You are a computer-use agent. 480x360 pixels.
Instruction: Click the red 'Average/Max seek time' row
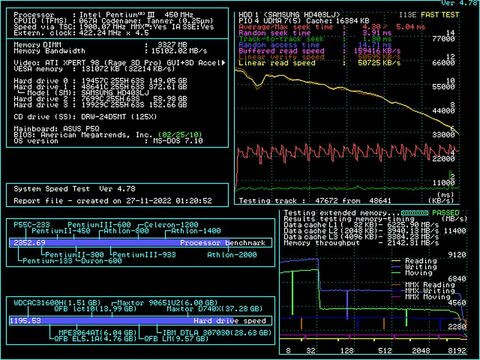(x=332, y=27)
